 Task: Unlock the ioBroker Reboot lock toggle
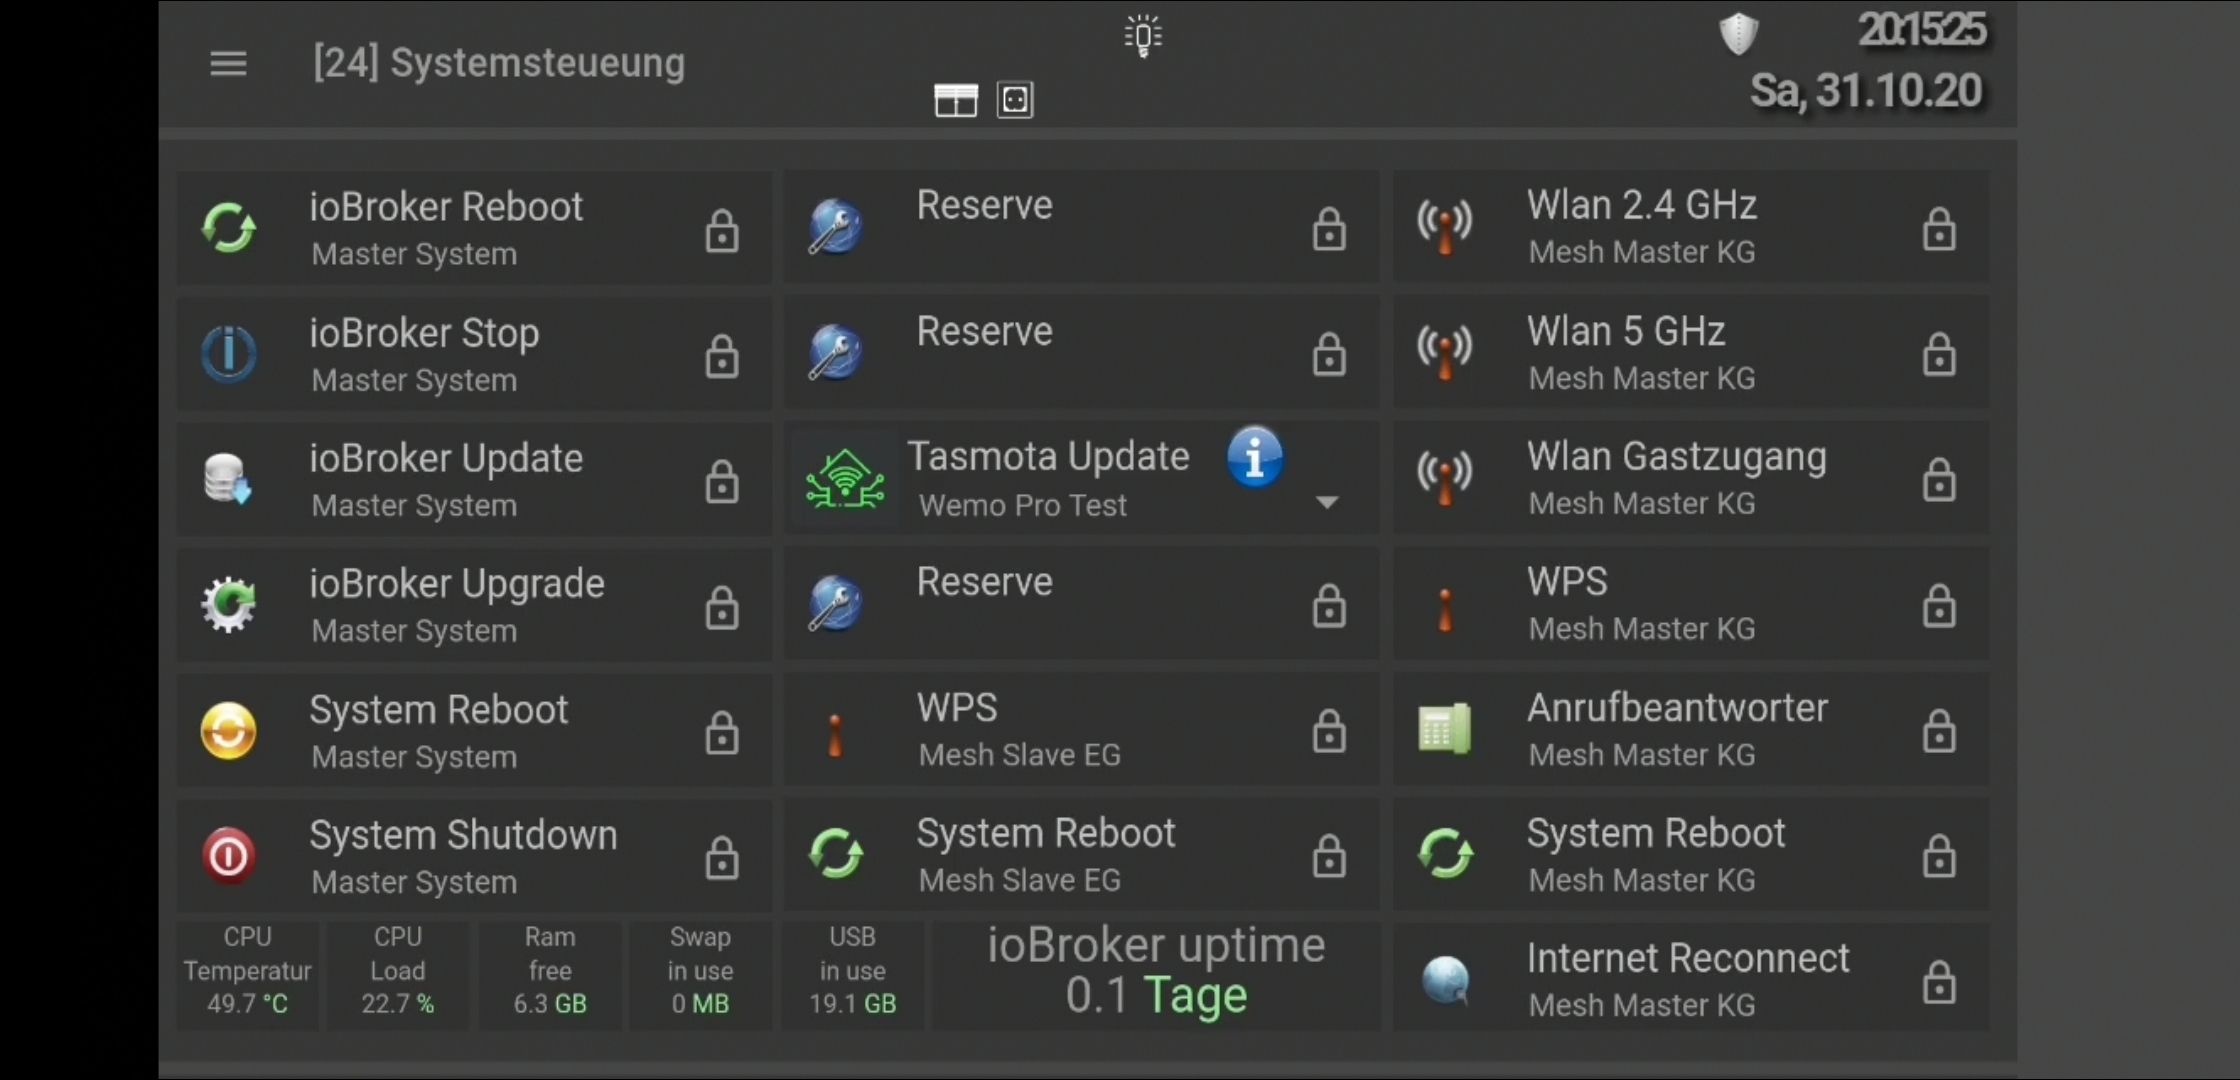tap(721, 231)
